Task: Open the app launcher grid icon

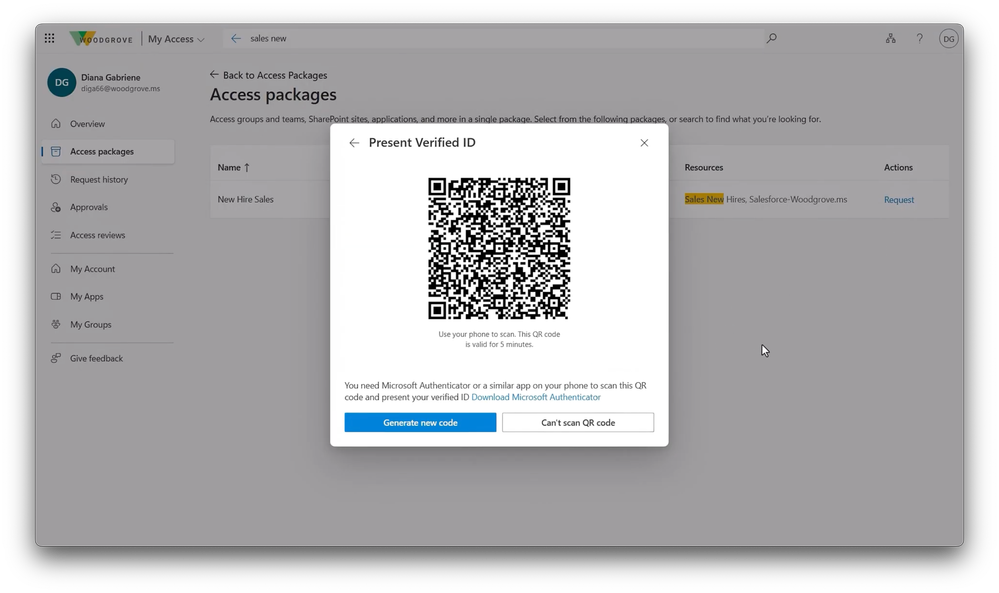Action: pos(49,38)
